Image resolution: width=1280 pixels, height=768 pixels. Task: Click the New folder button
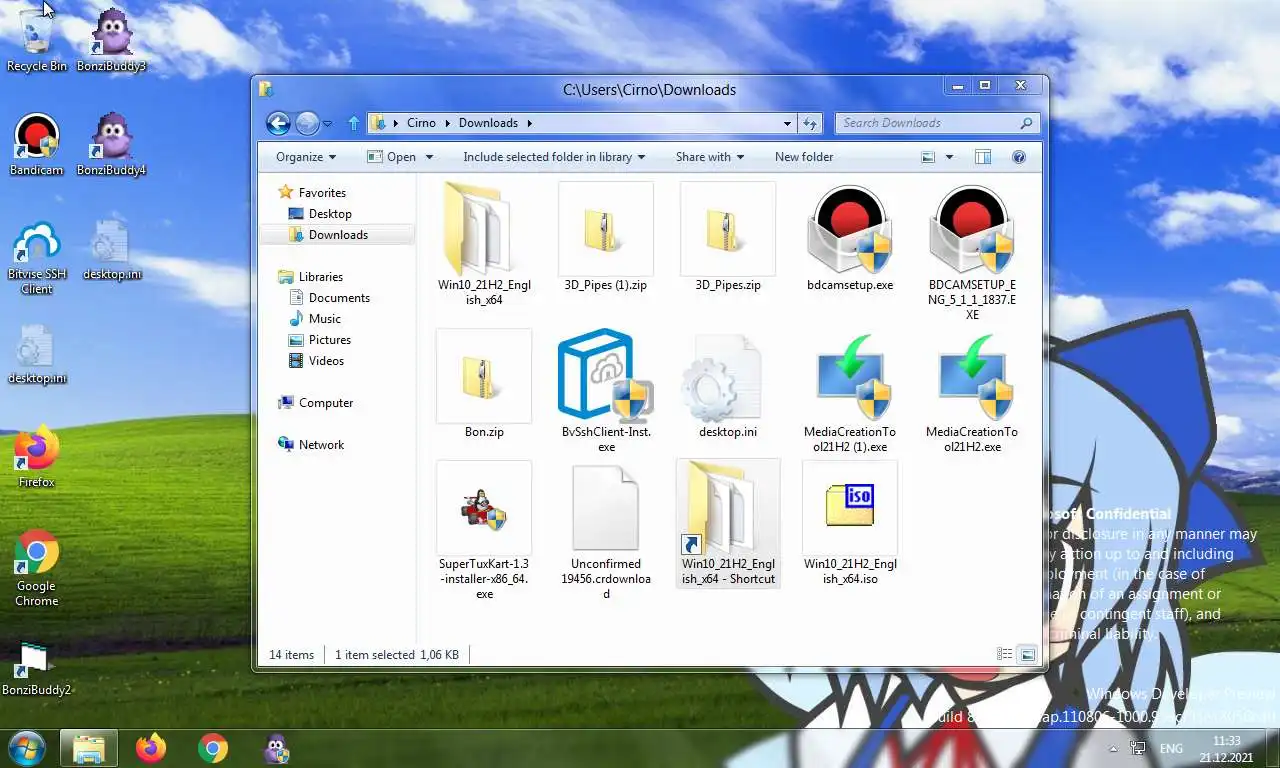(804, 157)
